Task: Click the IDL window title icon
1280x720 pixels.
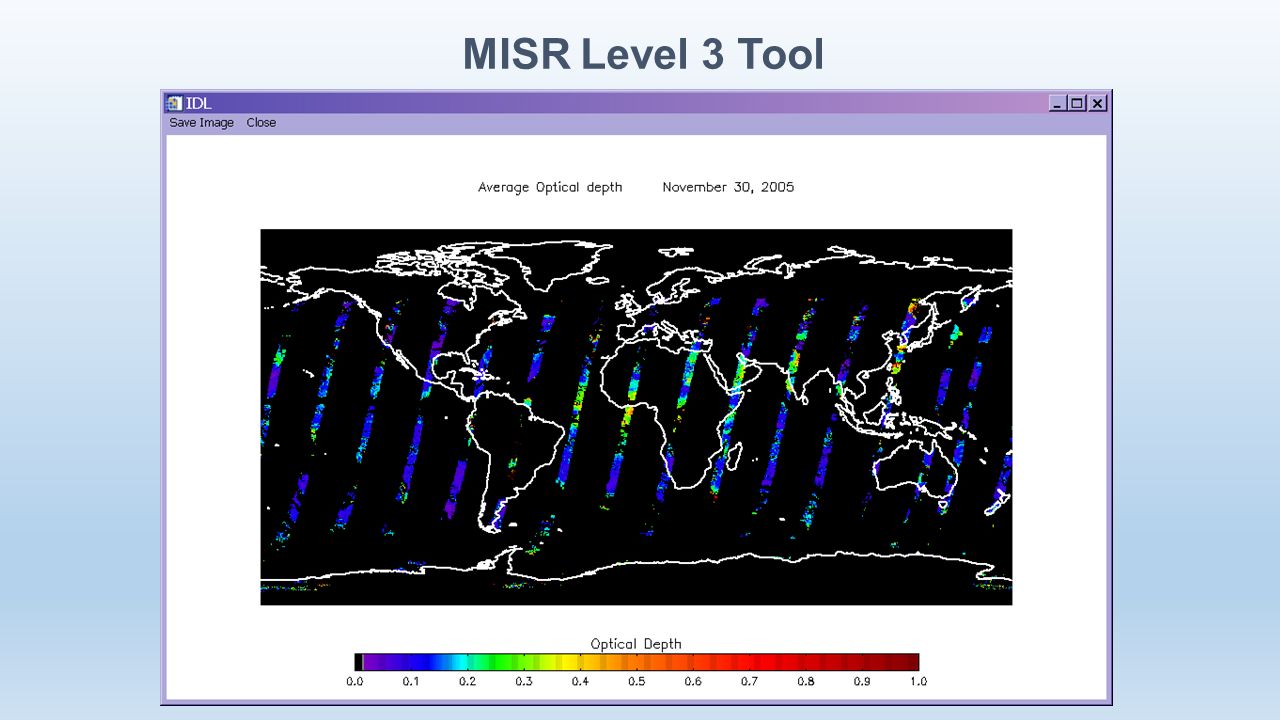Action: pyautogui.click(x=174, y=102)
